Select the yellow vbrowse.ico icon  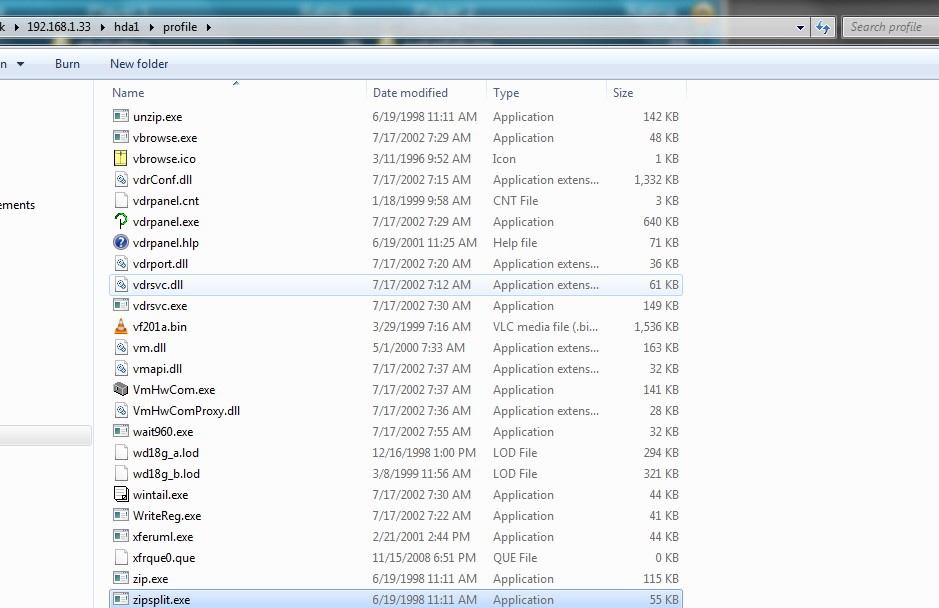[x=122, y=159]
